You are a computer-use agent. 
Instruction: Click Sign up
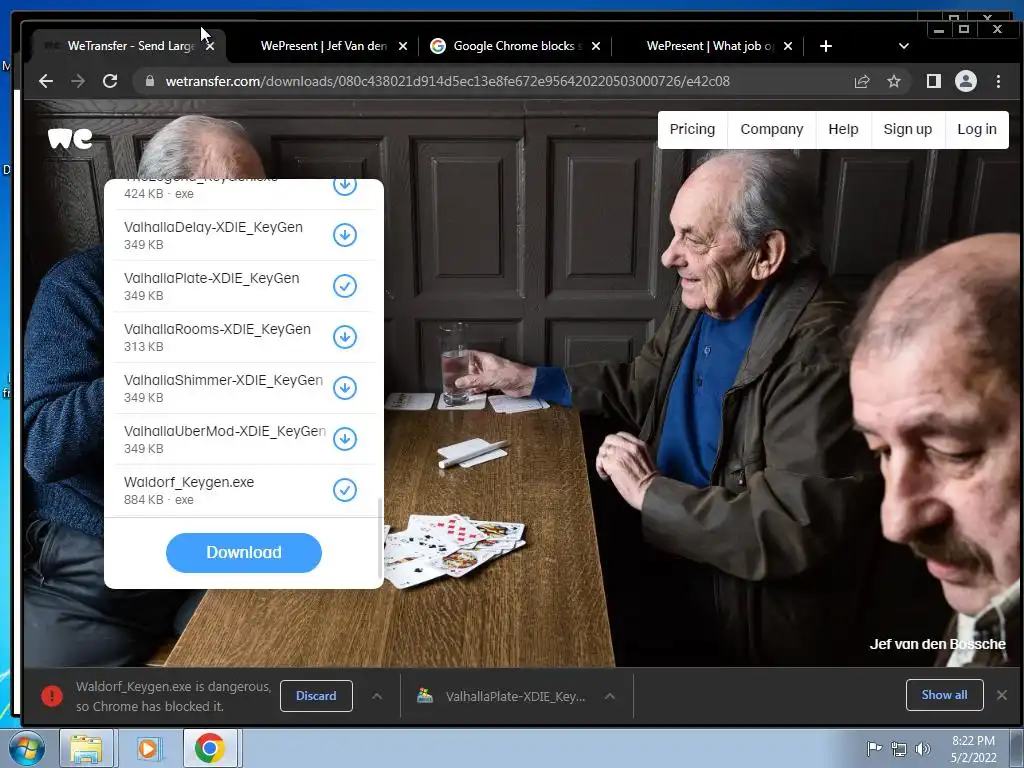(x=908, y=129)
